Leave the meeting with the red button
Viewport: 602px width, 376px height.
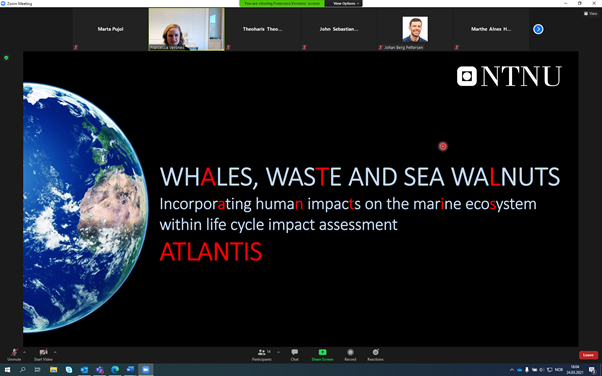point(588,355)
